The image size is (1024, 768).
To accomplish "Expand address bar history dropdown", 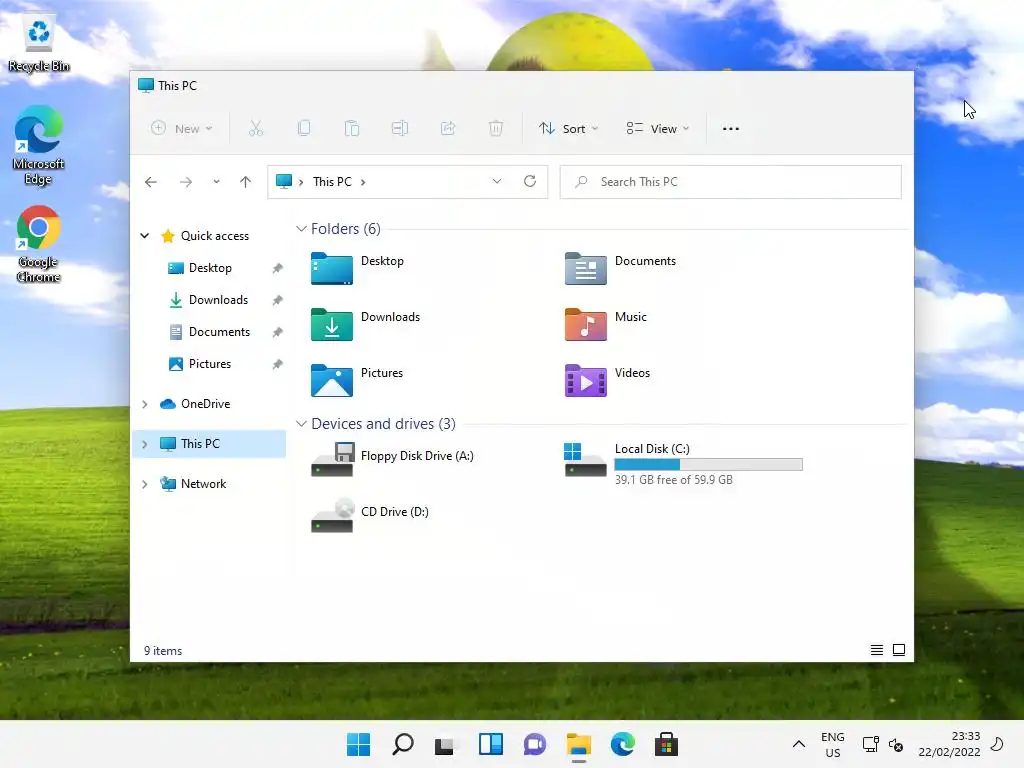I will tap(496, 181).
